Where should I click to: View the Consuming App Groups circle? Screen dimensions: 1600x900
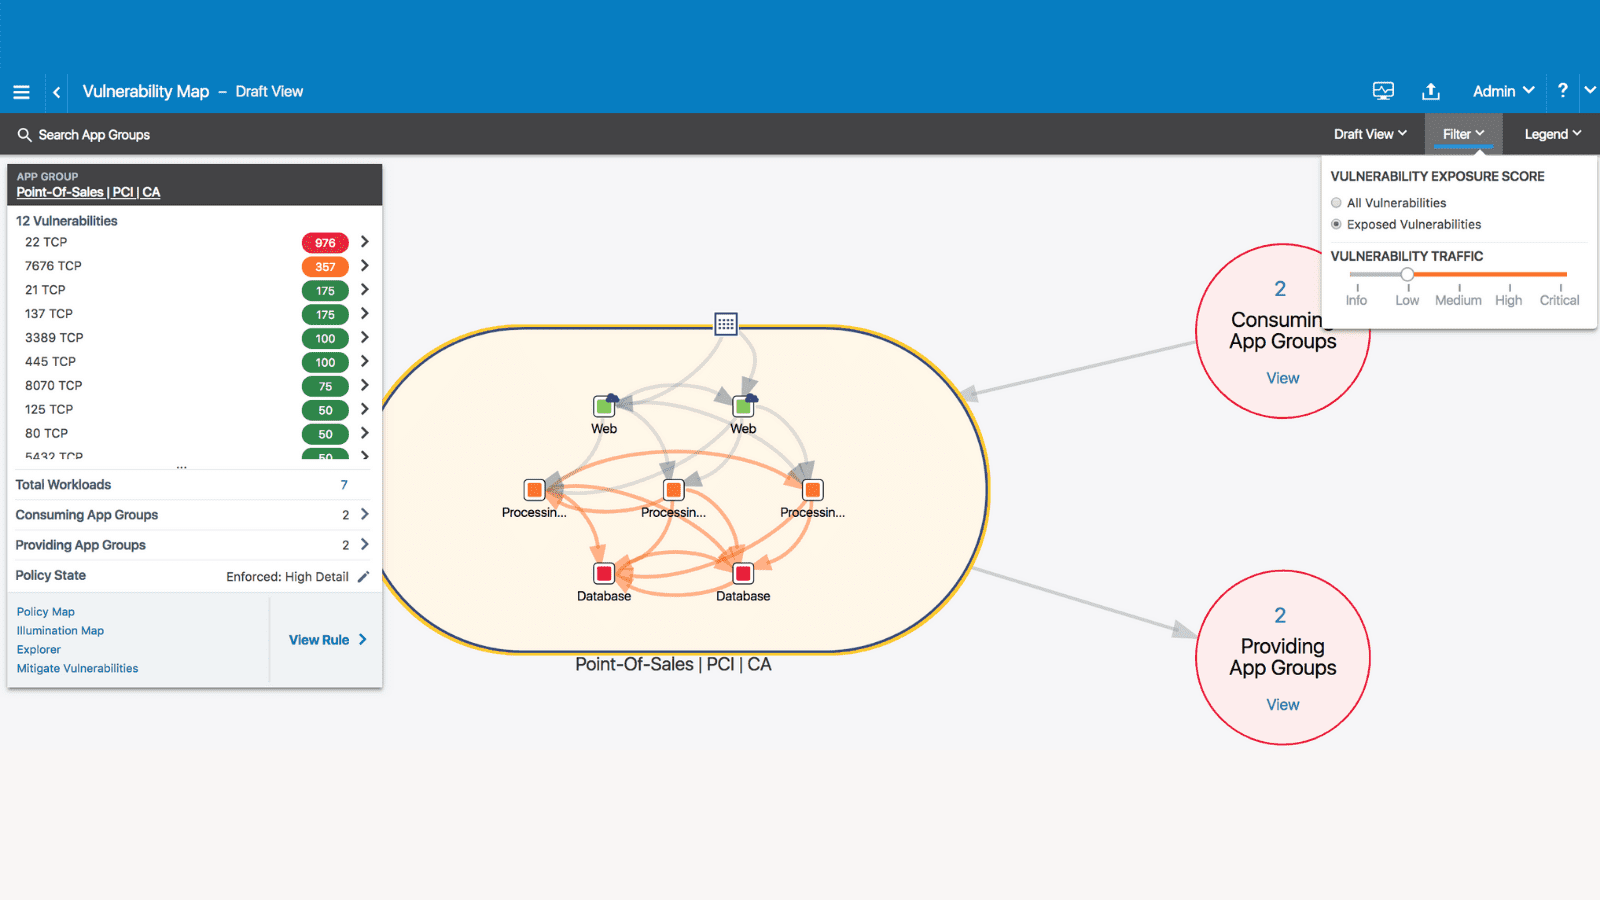[x=1283, y=378]
